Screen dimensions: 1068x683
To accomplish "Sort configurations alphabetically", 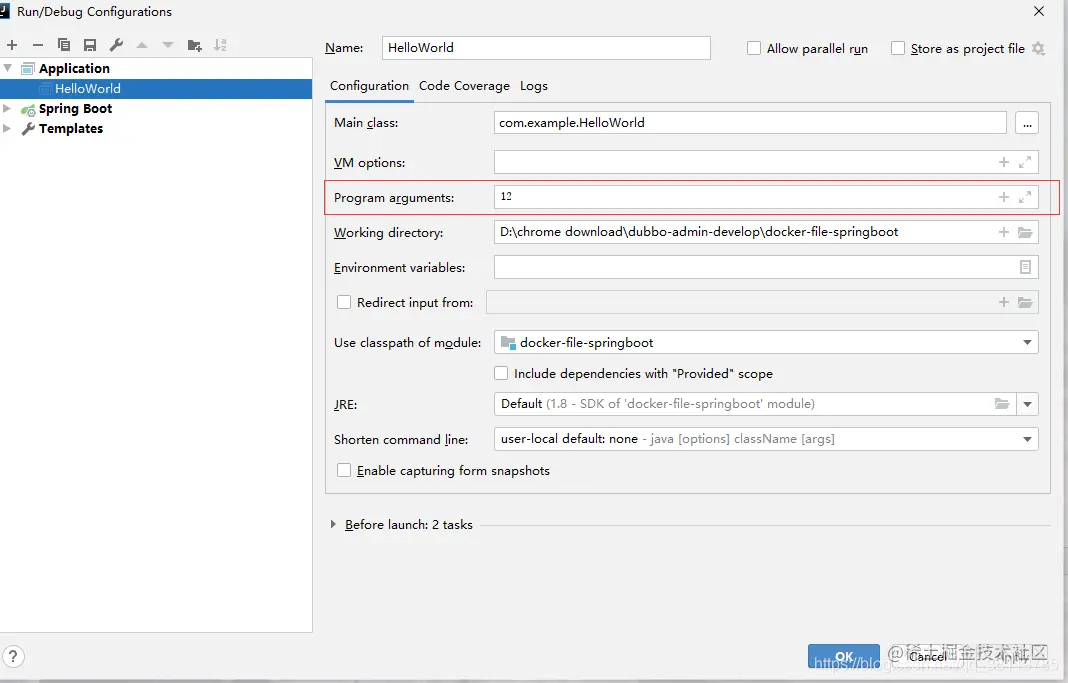I will [x=220, y=45].
